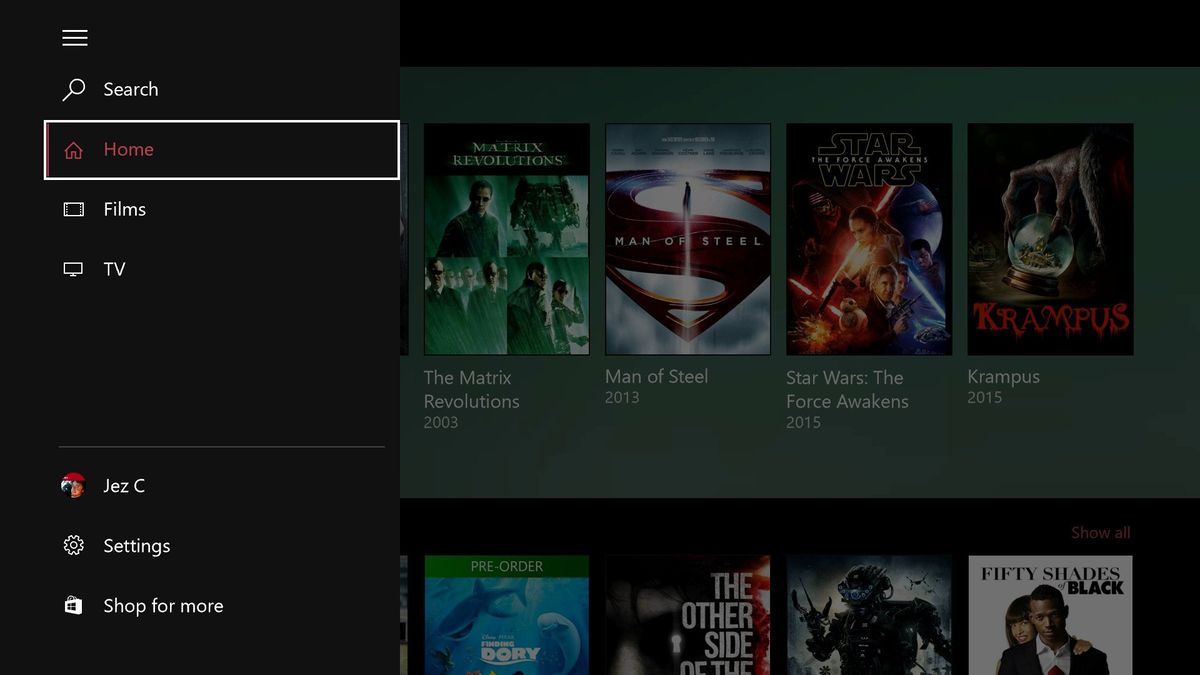The image size is (1200, 675).
Task: Open The Matrix Revolutions poster
Action: click(x=506, y=239)
